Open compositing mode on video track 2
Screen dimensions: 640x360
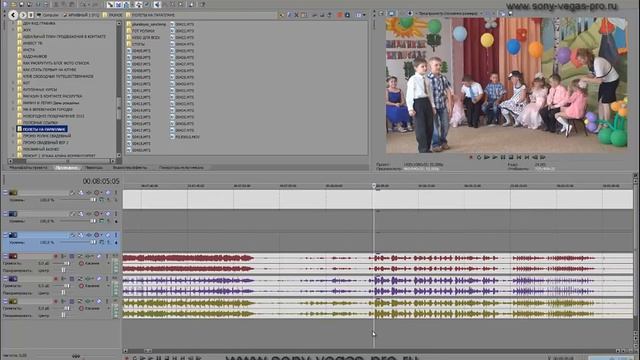(x=102, y=221)
